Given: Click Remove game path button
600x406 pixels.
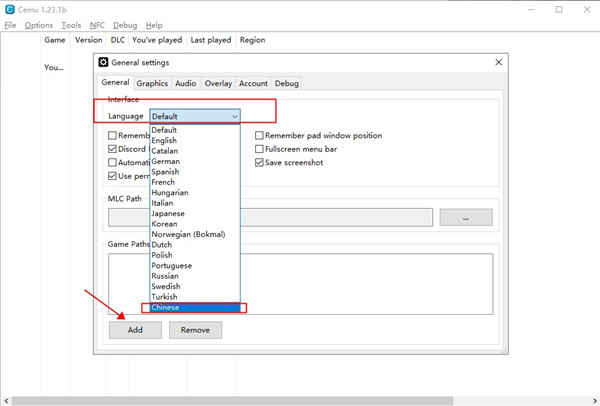Looking at the screenshot, I should 195,330.
